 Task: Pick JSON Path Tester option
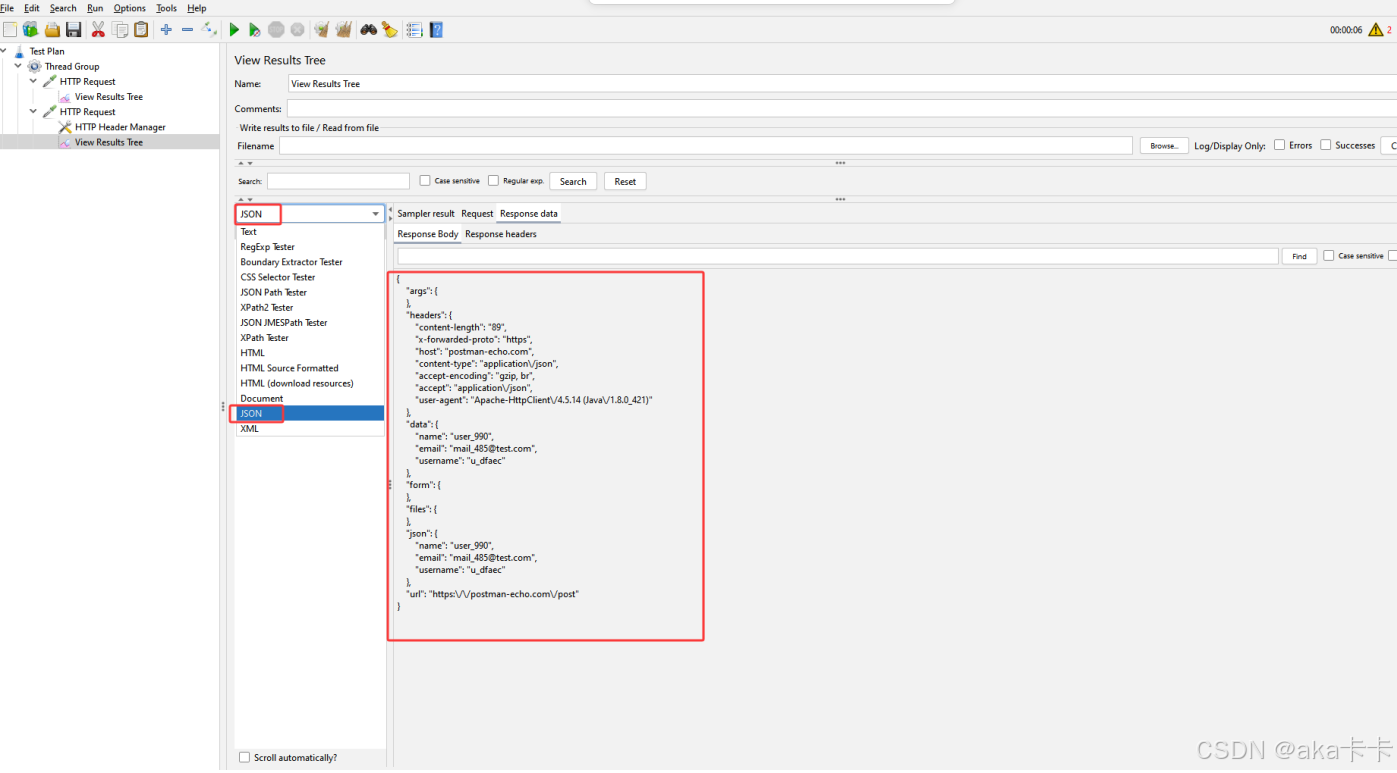tap(310, 292)
